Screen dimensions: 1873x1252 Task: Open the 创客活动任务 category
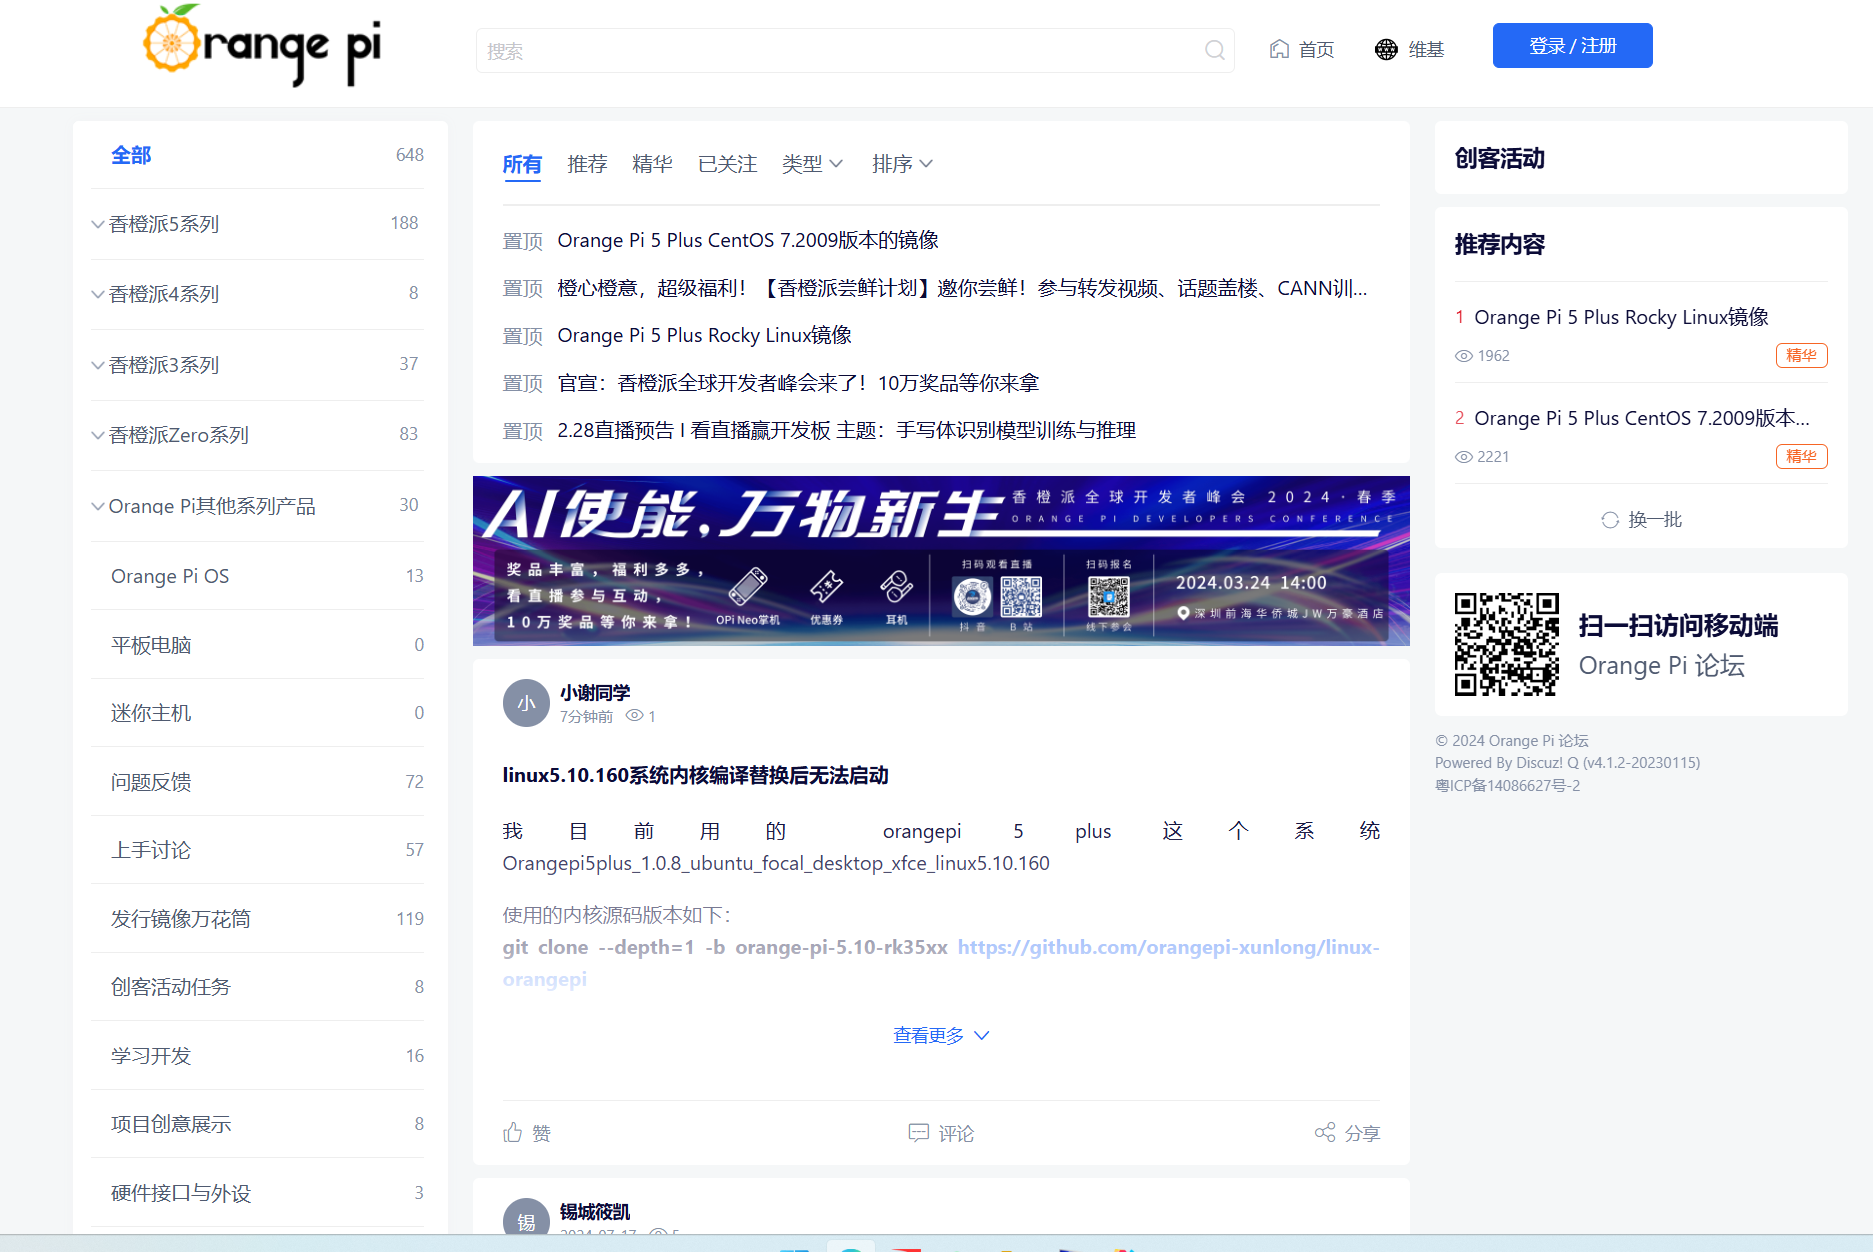point(258,987)
